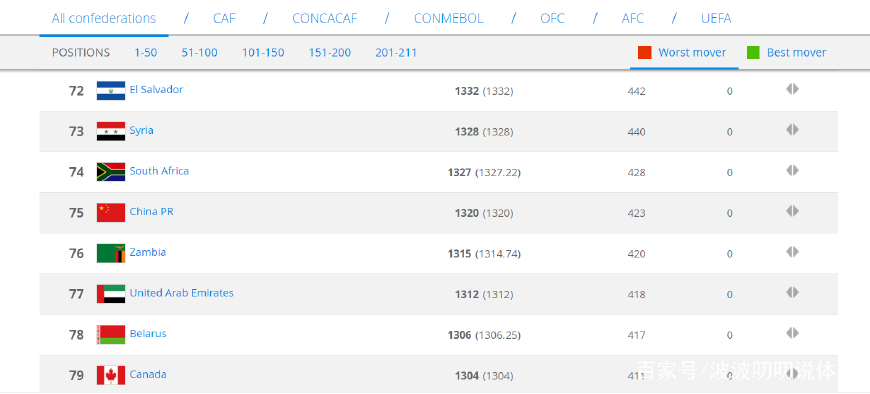The height and width of the screenshot is (394, 870).
Task: Show the AFC confederation rankings
Action: pyautogui.click(x=633, y=18)
